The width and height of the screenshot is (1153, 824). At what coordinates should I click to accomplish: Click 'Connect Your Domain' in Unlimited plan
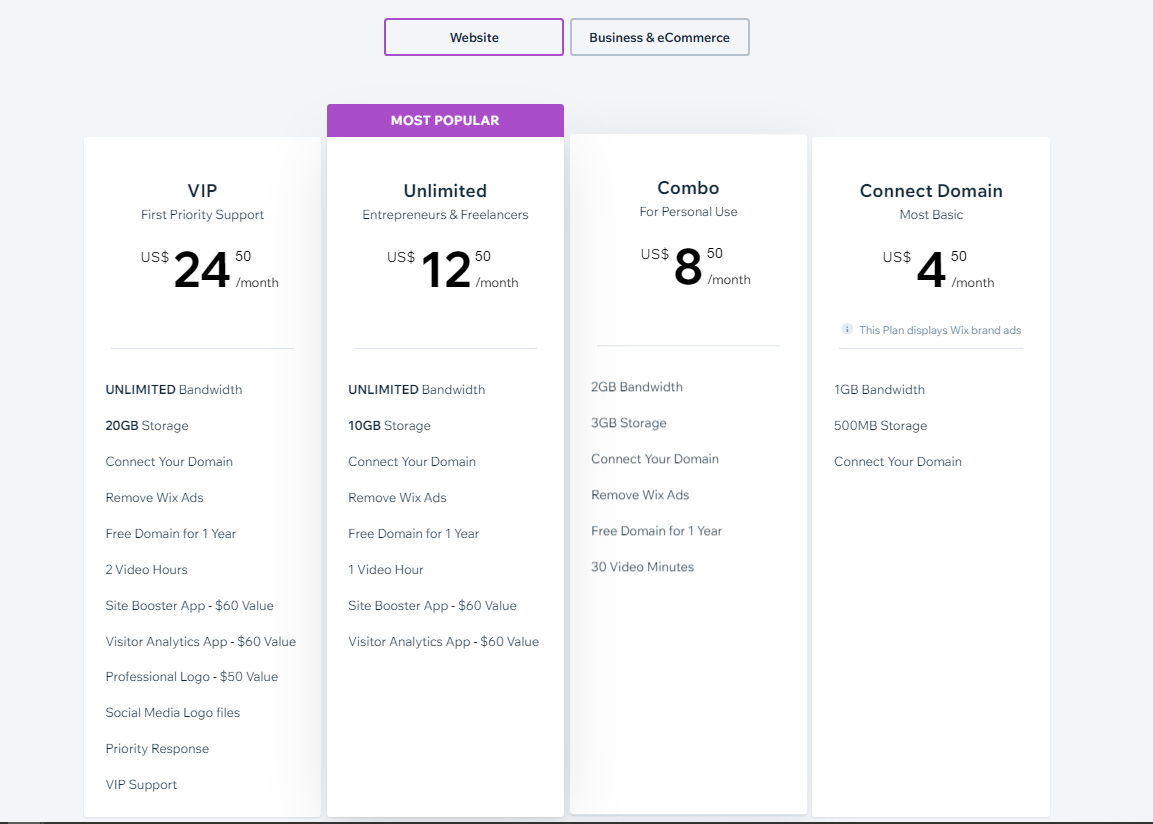[412, 462]
